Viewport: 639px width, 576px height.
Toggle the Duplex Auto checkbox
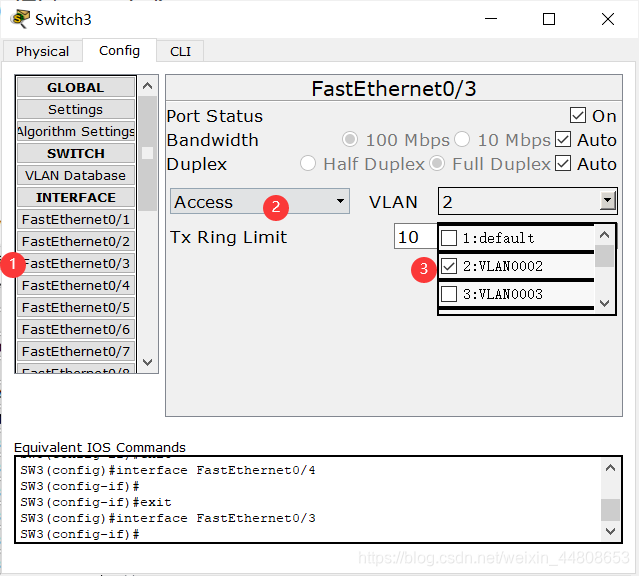click(x=563, y=164)
